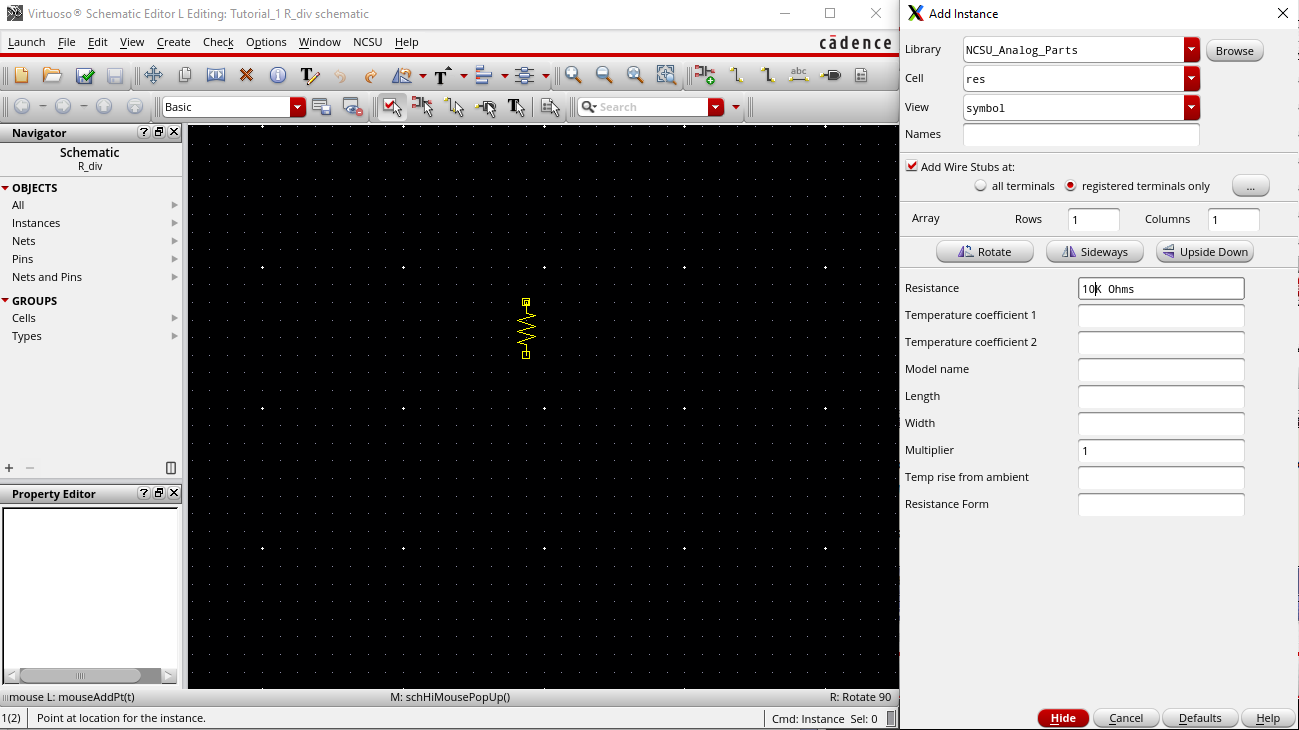
Task: Click the Copy tool icon
Action: [185, 75]
